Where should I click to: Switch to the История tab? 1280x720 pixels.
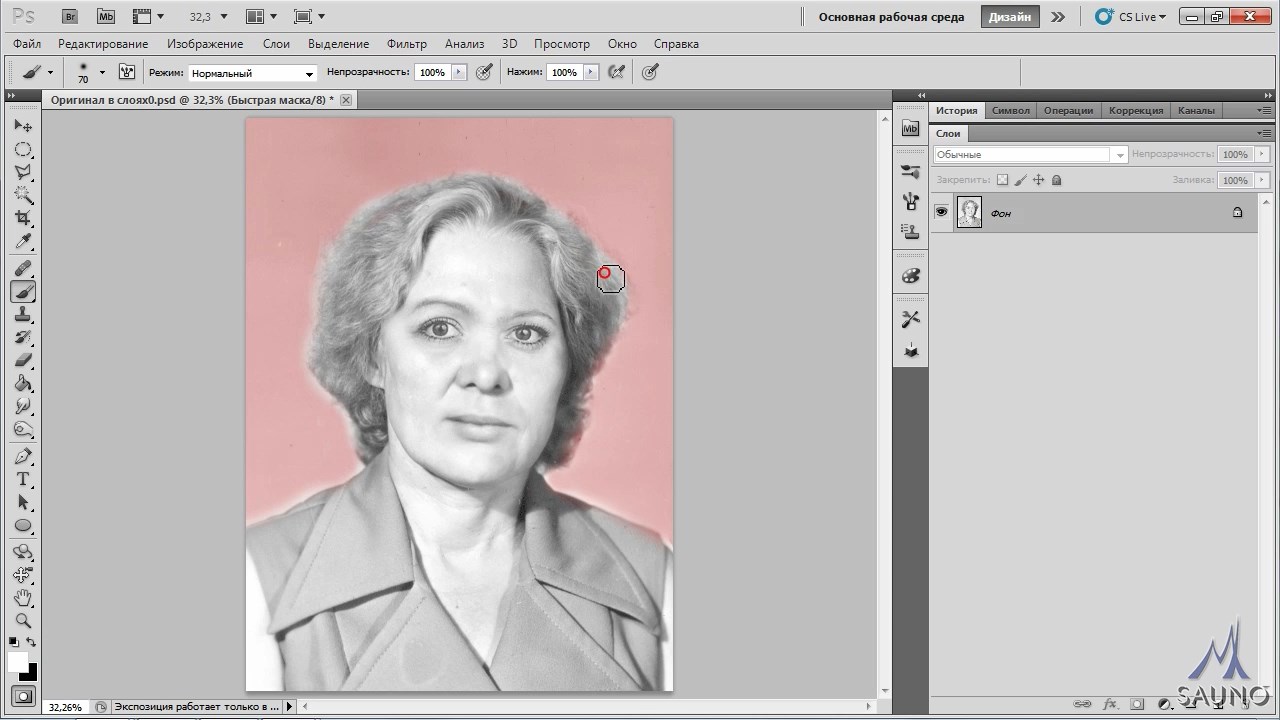pyautogui.click(x=956, y=110)
